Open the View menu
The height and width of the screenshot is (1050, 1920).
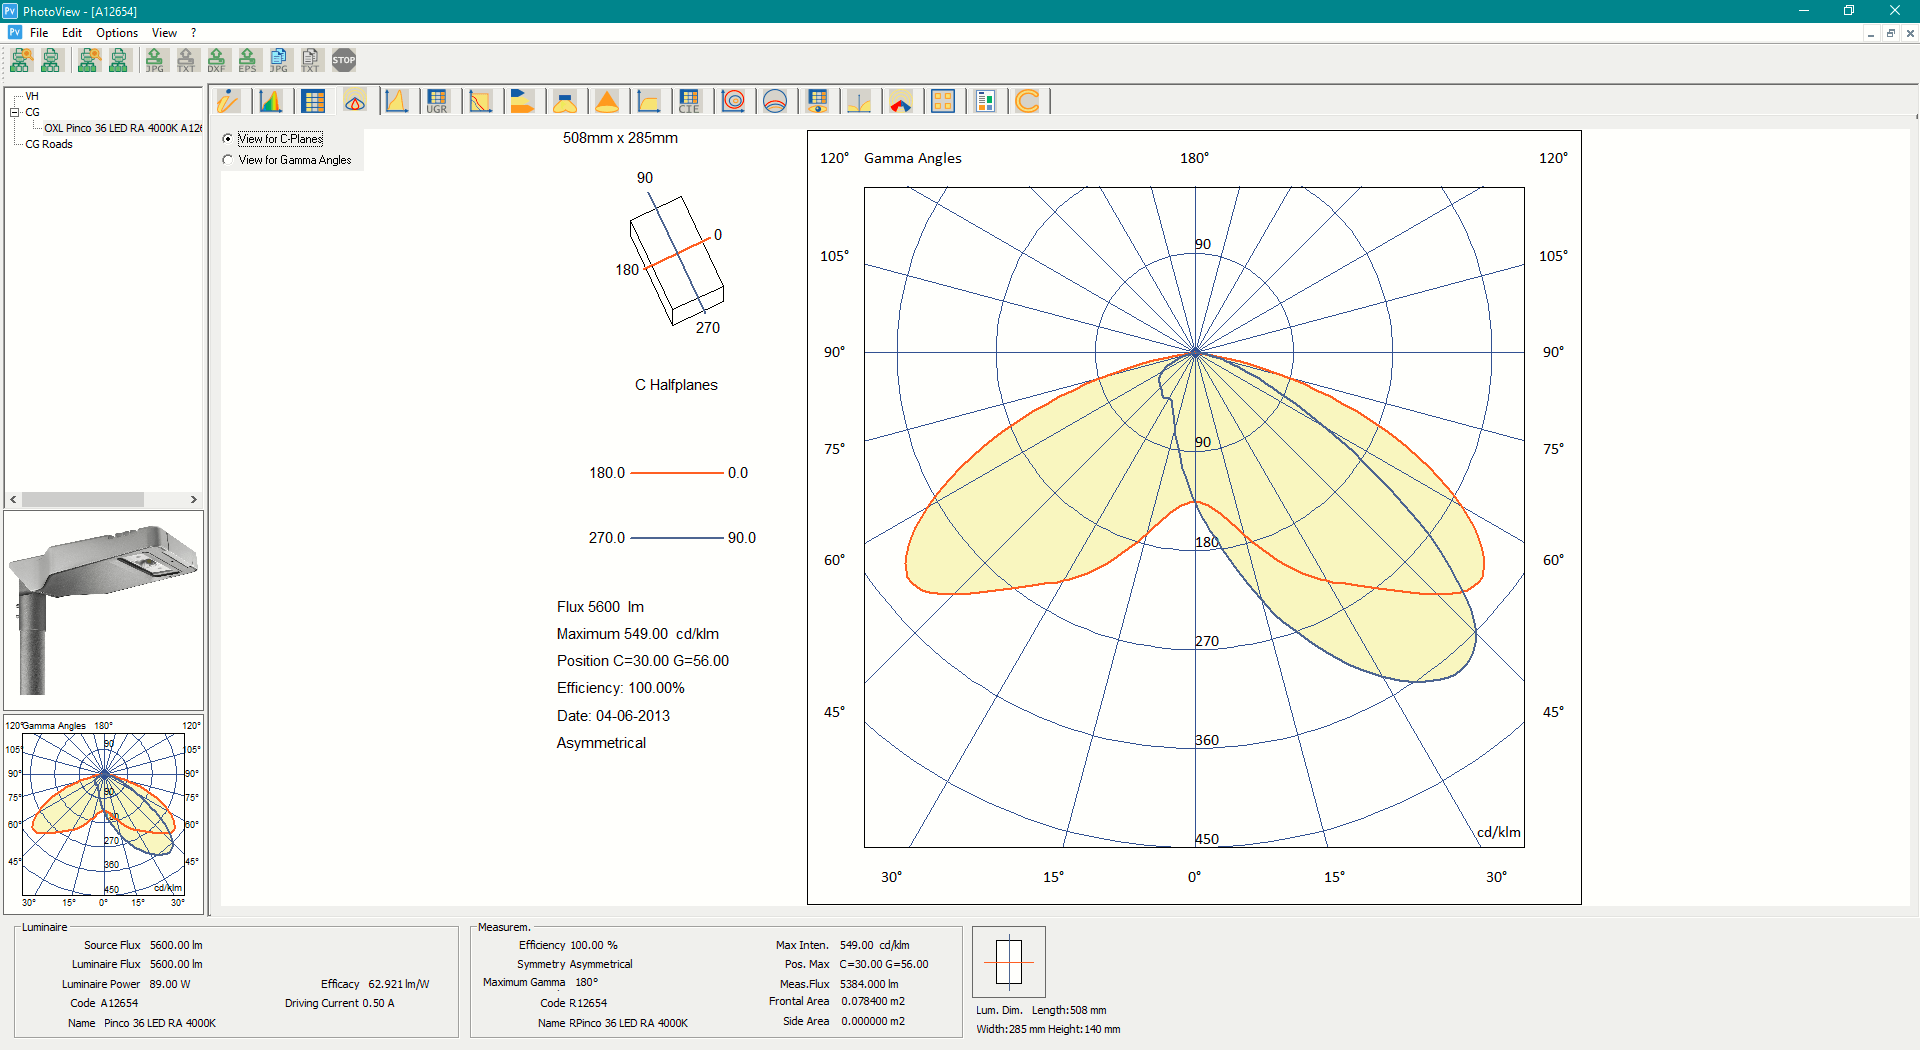pos(163,32)
